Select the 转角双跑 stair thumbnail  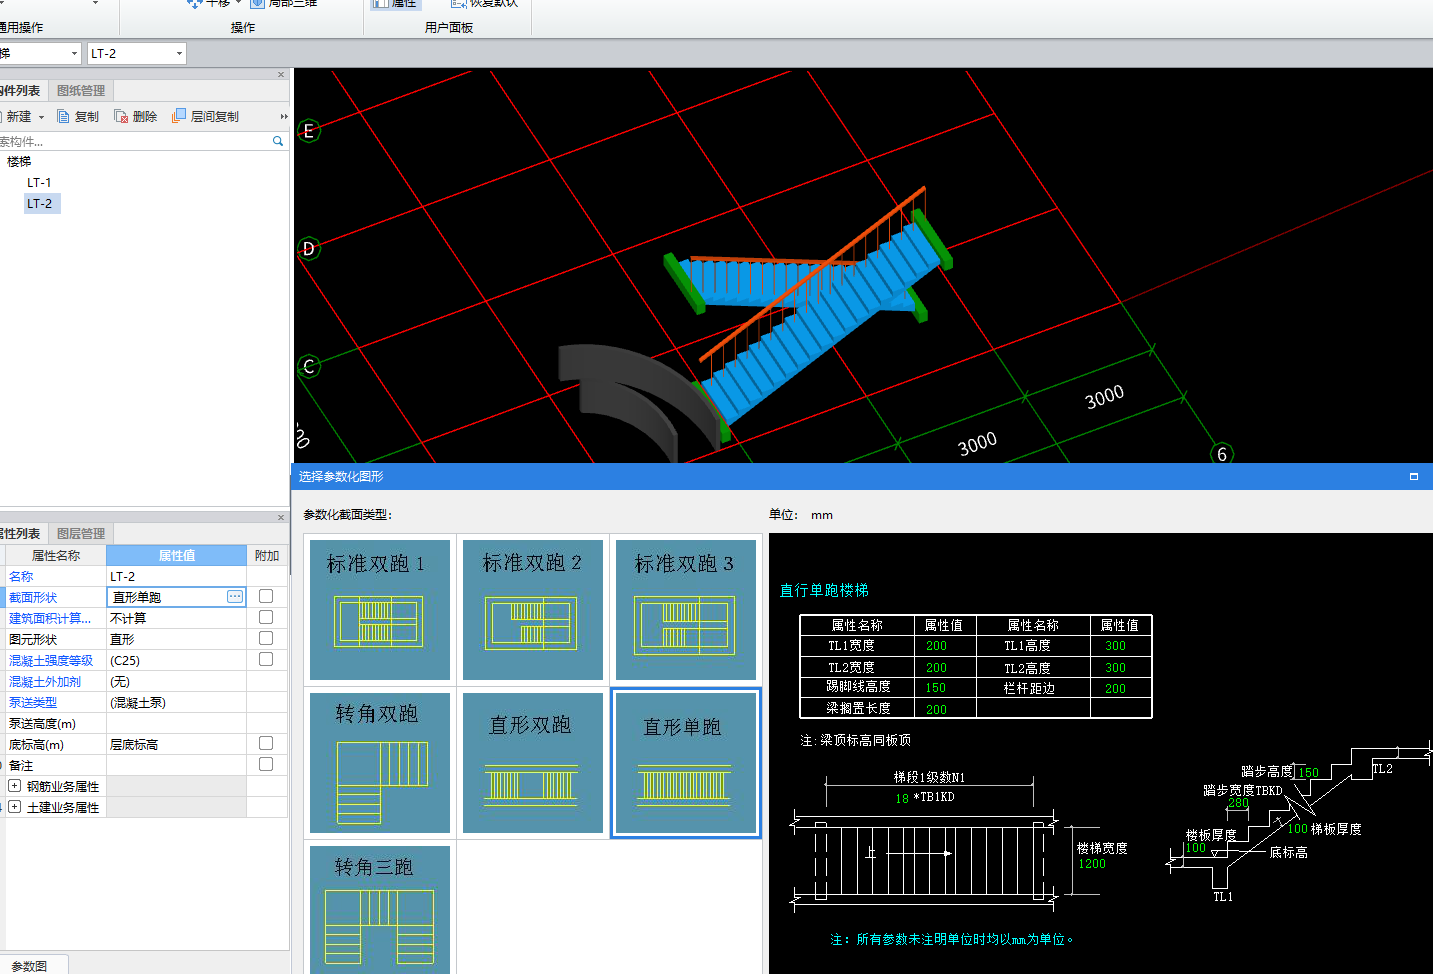tap(380, 762)
